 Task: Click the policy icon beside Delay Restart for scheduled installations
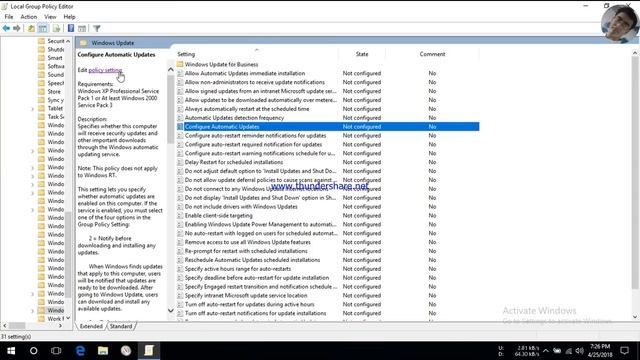(x=180, y=162)
